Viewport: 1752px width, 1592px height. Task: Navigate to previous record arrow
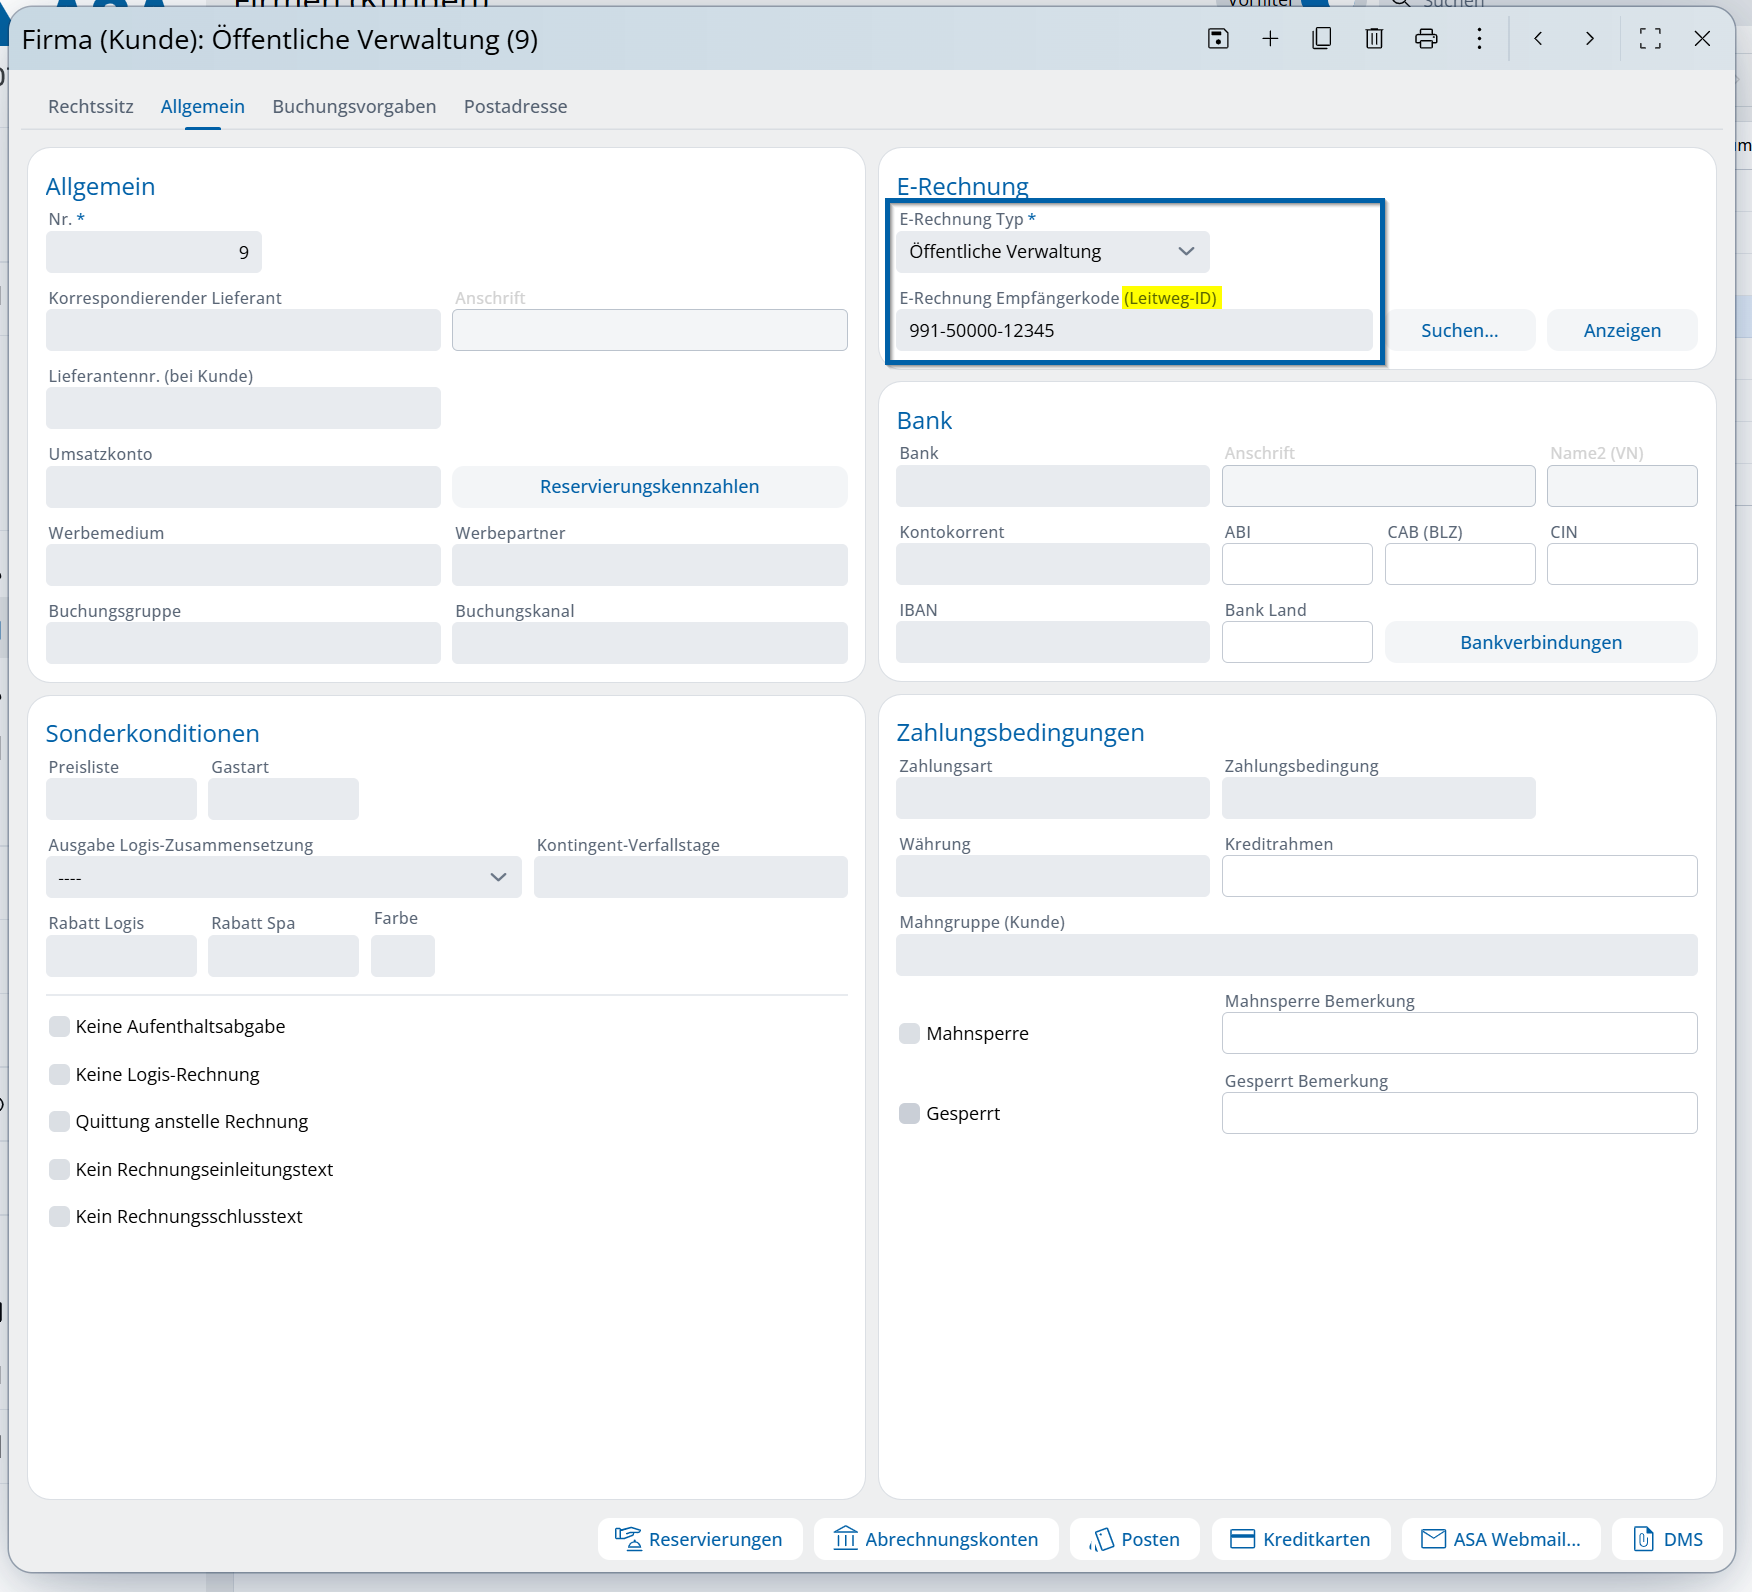click(x=1538, y=39)
